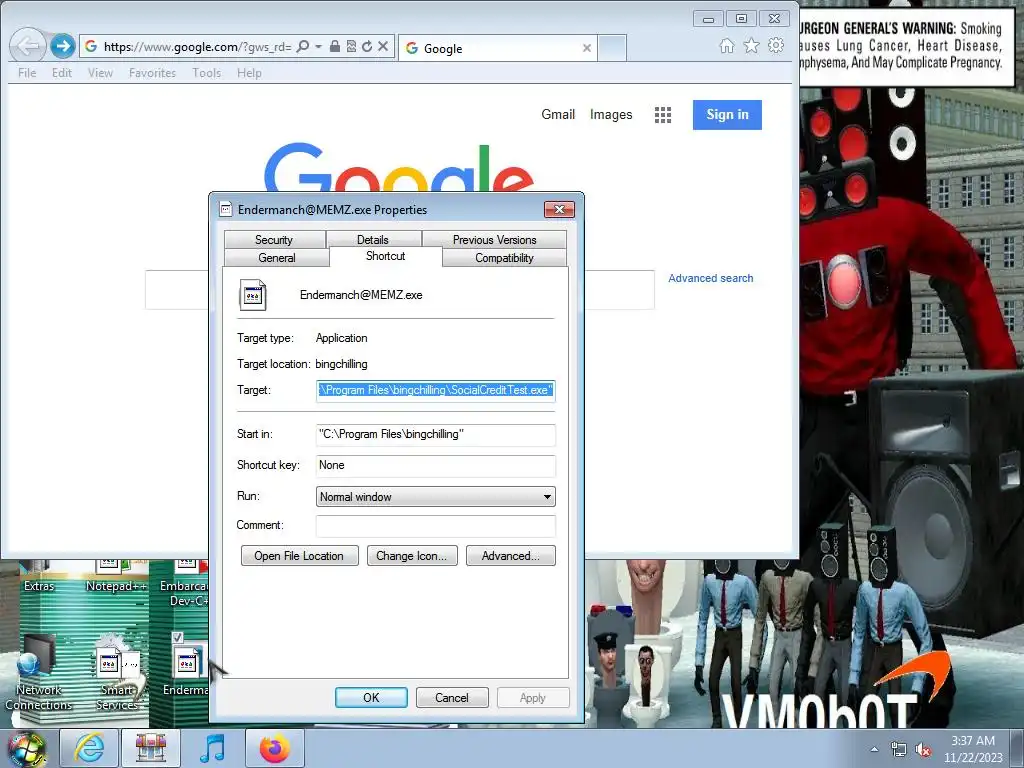This screenshot has width=1024, height=768.
Task: Click the Change Icon button
Action: [x=412, y=556]
